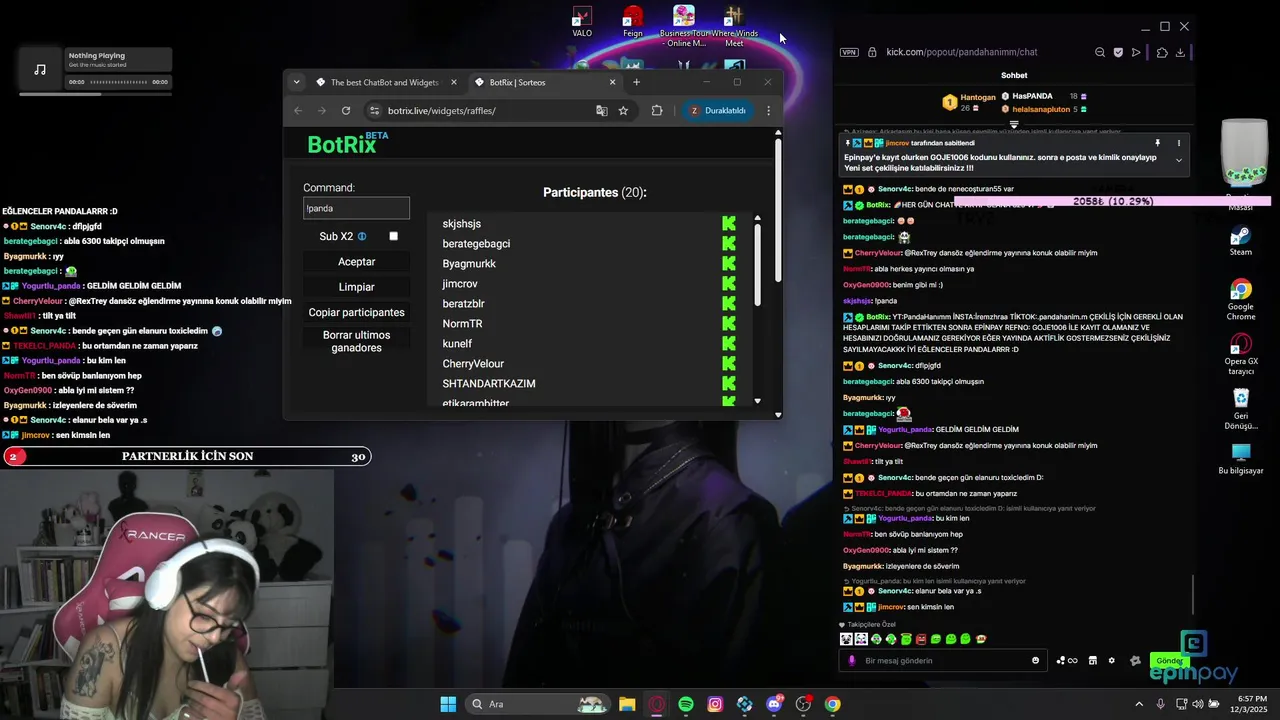The width and height of the screenshot is (1280, 720).
Task: Click the BotRix BETA logo
Action: pos(347,144)
